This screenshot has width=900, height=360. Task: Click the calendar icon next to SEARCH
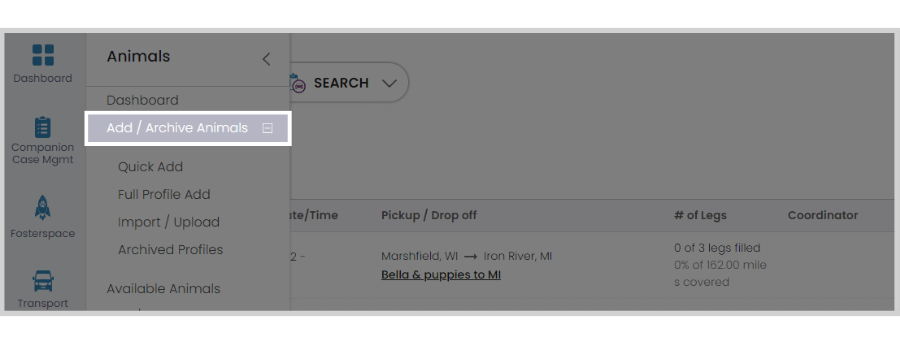pos(297,83)
